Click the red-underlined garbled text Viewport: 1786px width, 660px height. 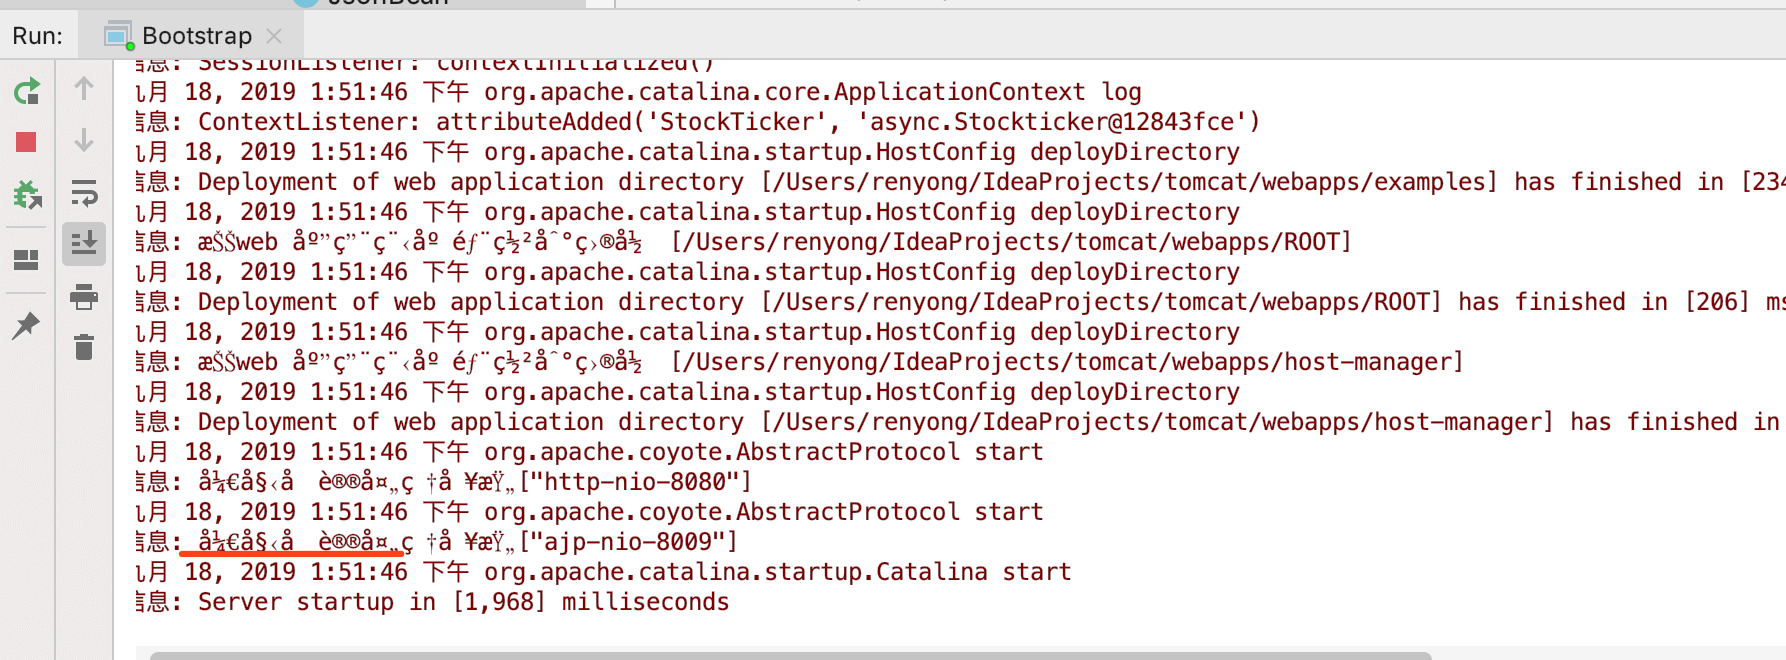click(295, 542)
